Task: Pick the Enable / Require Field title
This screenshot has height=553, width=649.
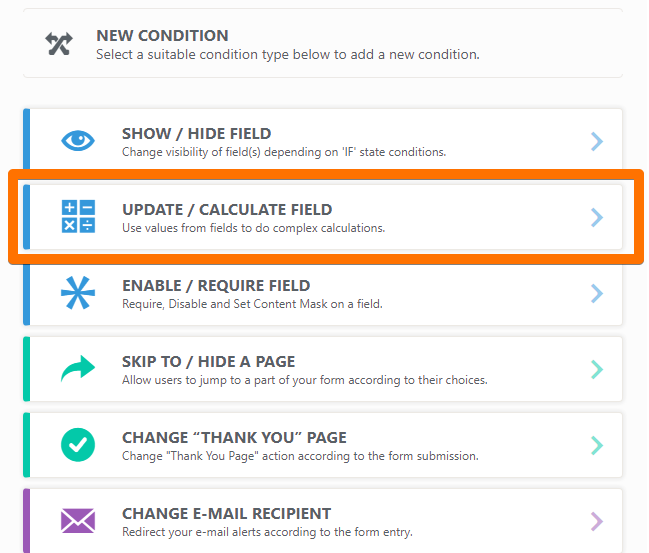Action: point(216,286)
